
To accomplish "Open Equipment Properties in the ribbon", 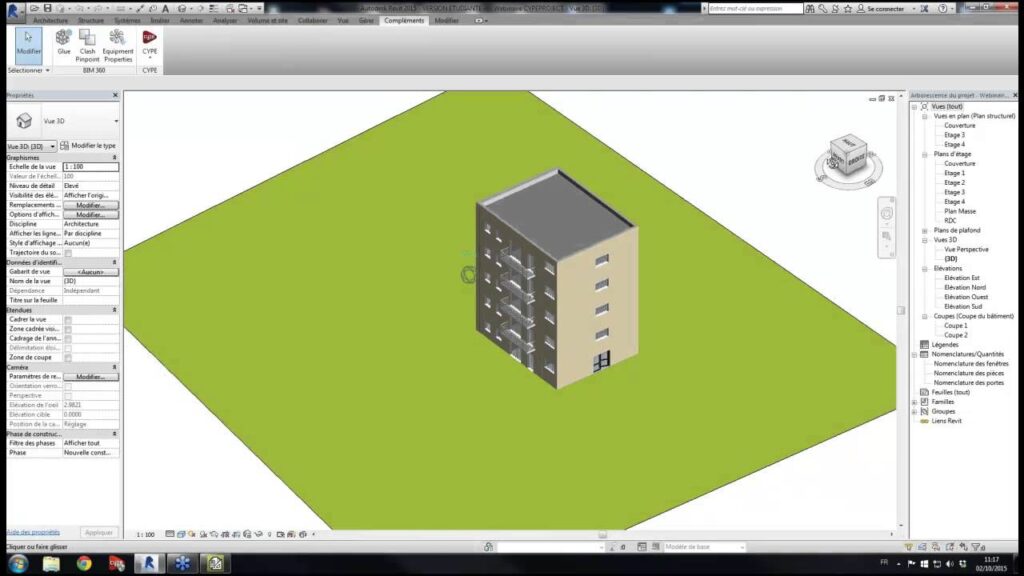I will (x=117, y=45).
